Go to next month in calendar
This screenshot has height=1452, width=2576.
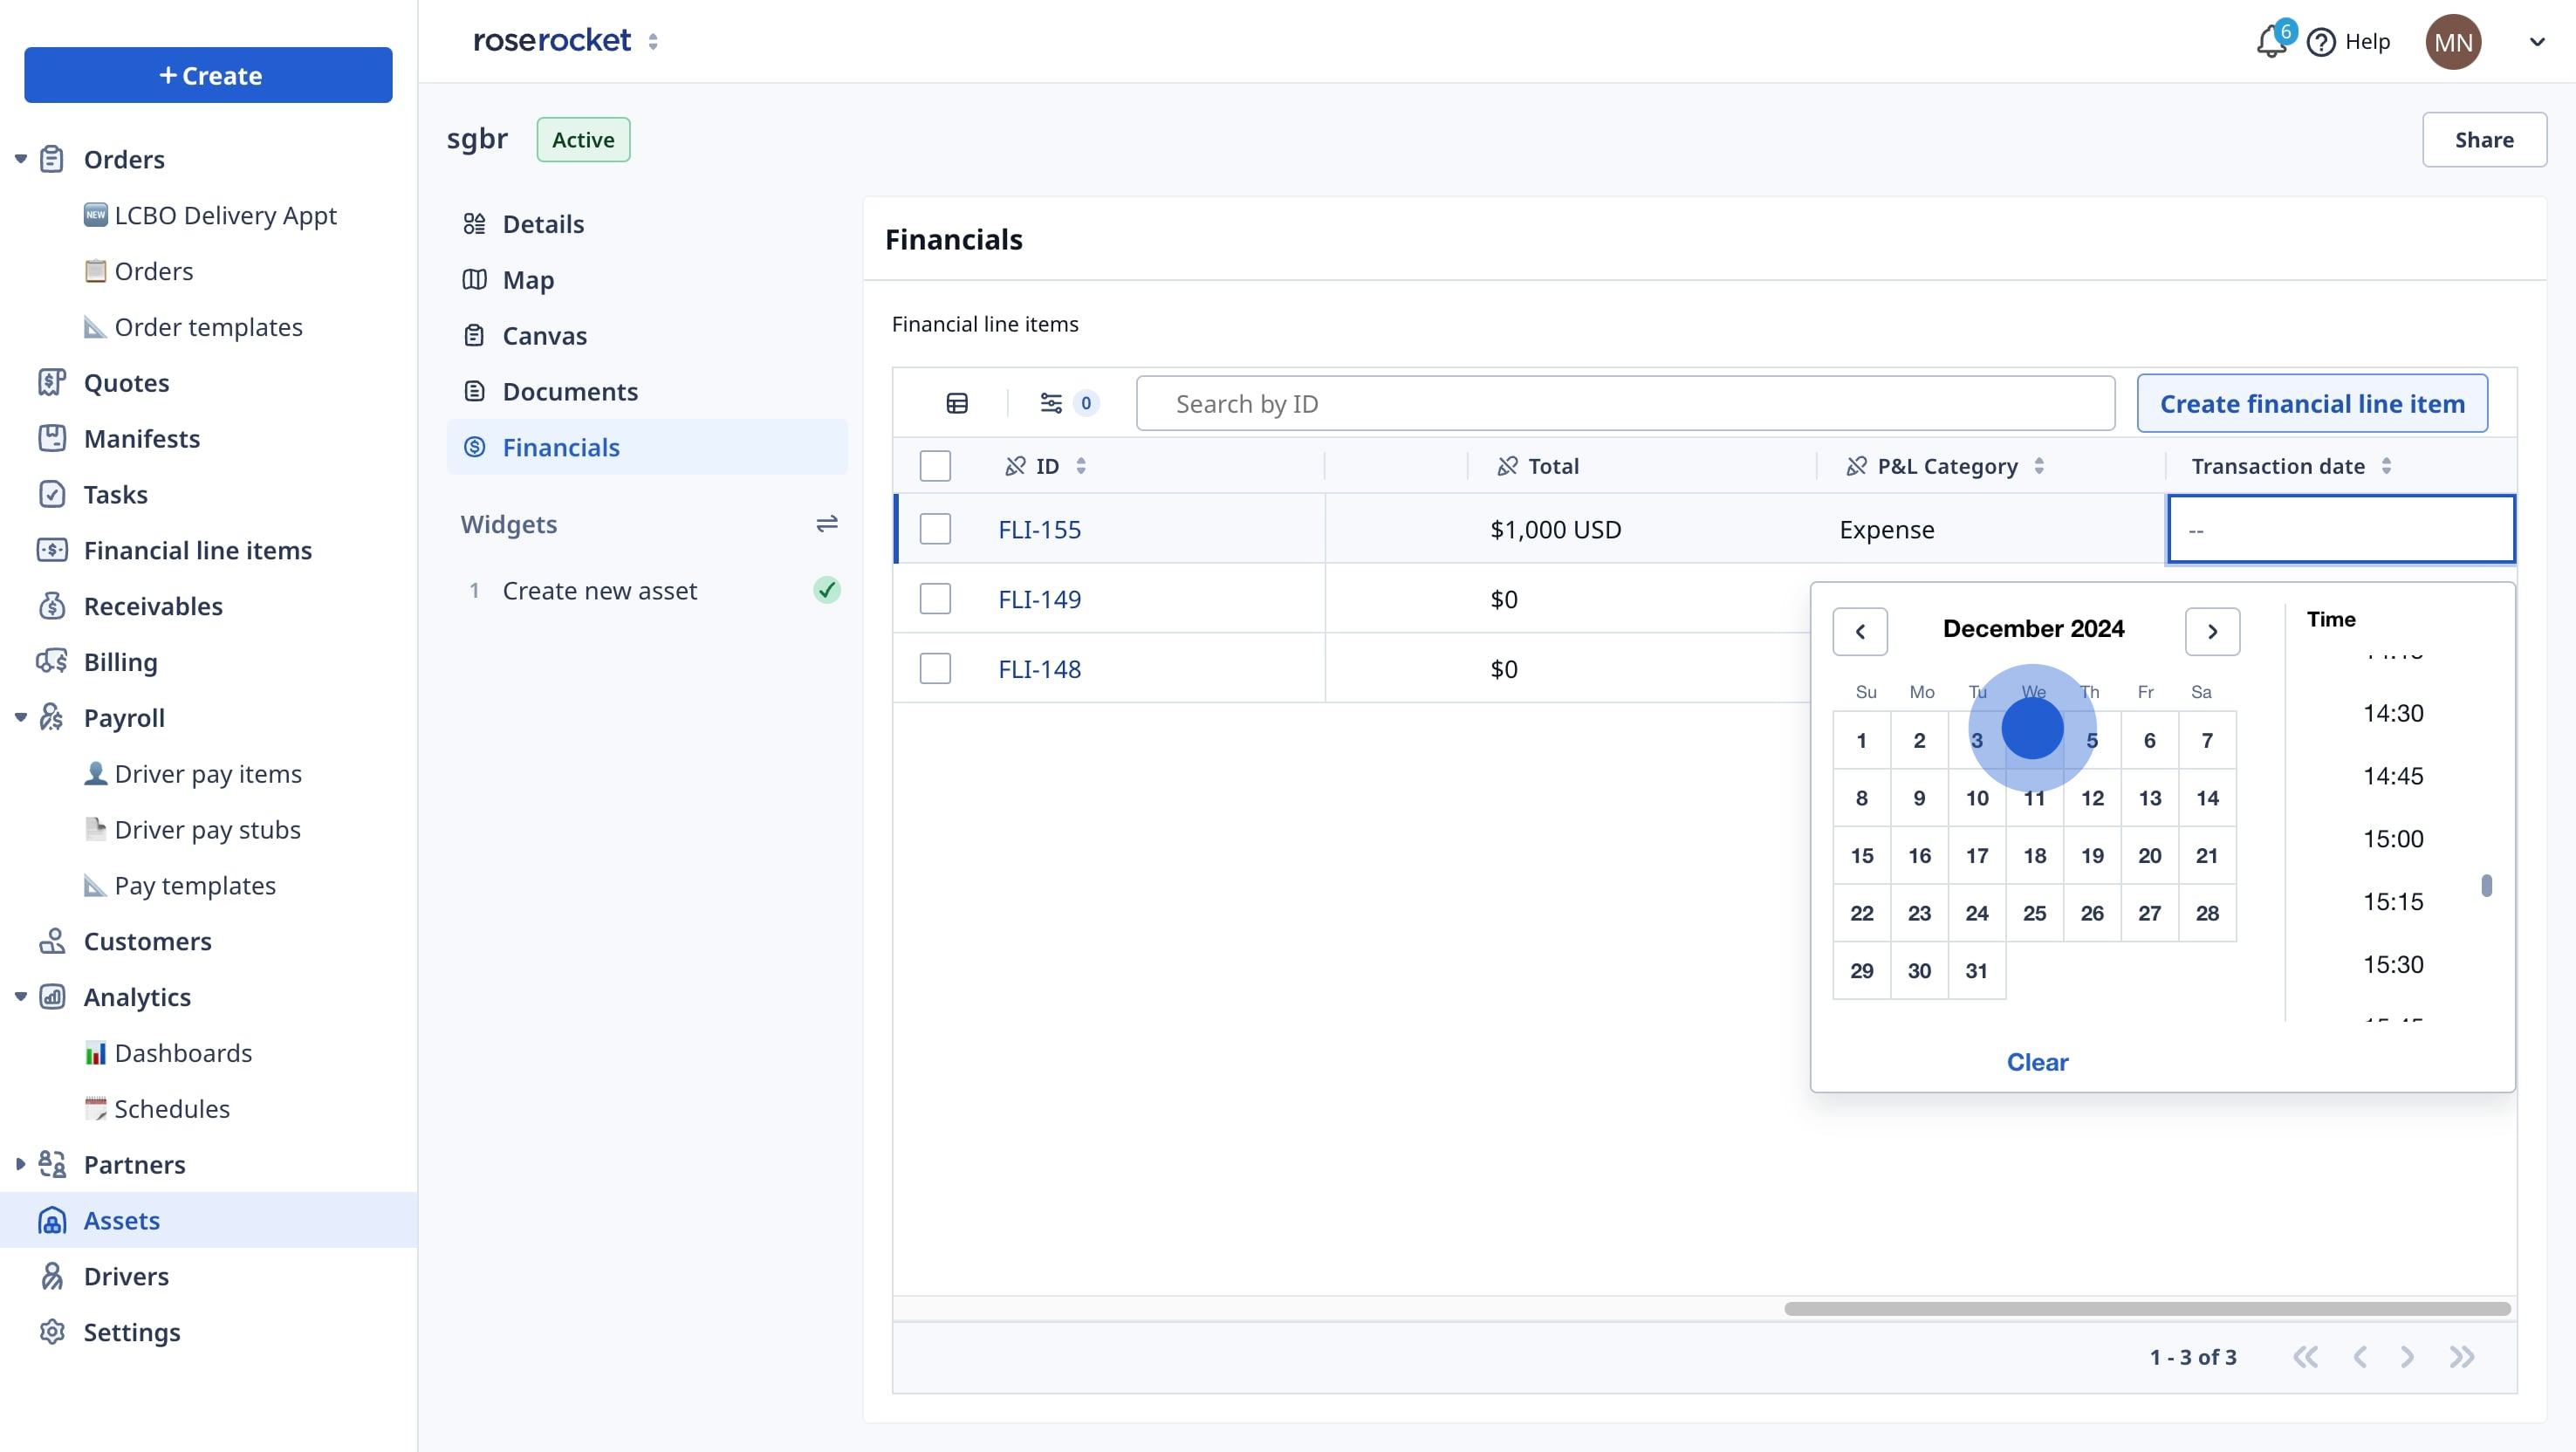2212,631
